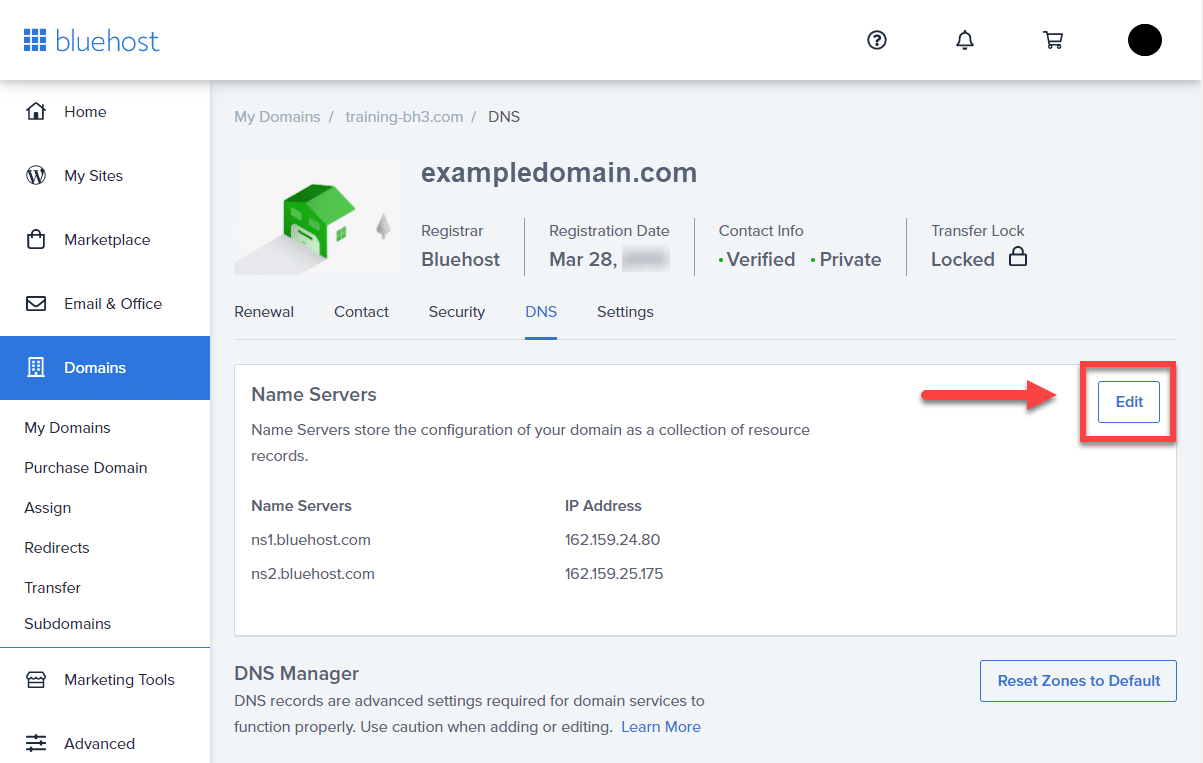
Task: Follow the Learn More link
Action: (660, 727)
